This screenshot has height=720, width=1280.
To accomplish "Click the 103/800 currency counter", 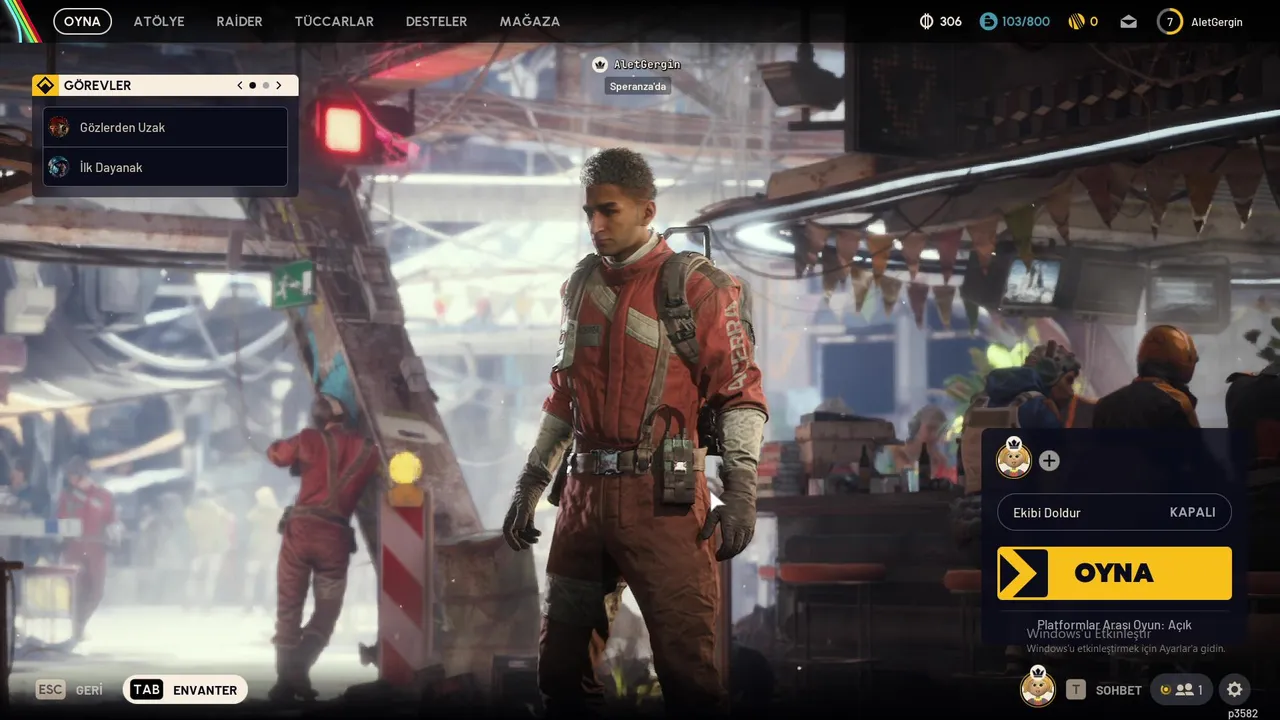I will point(1025,21).
